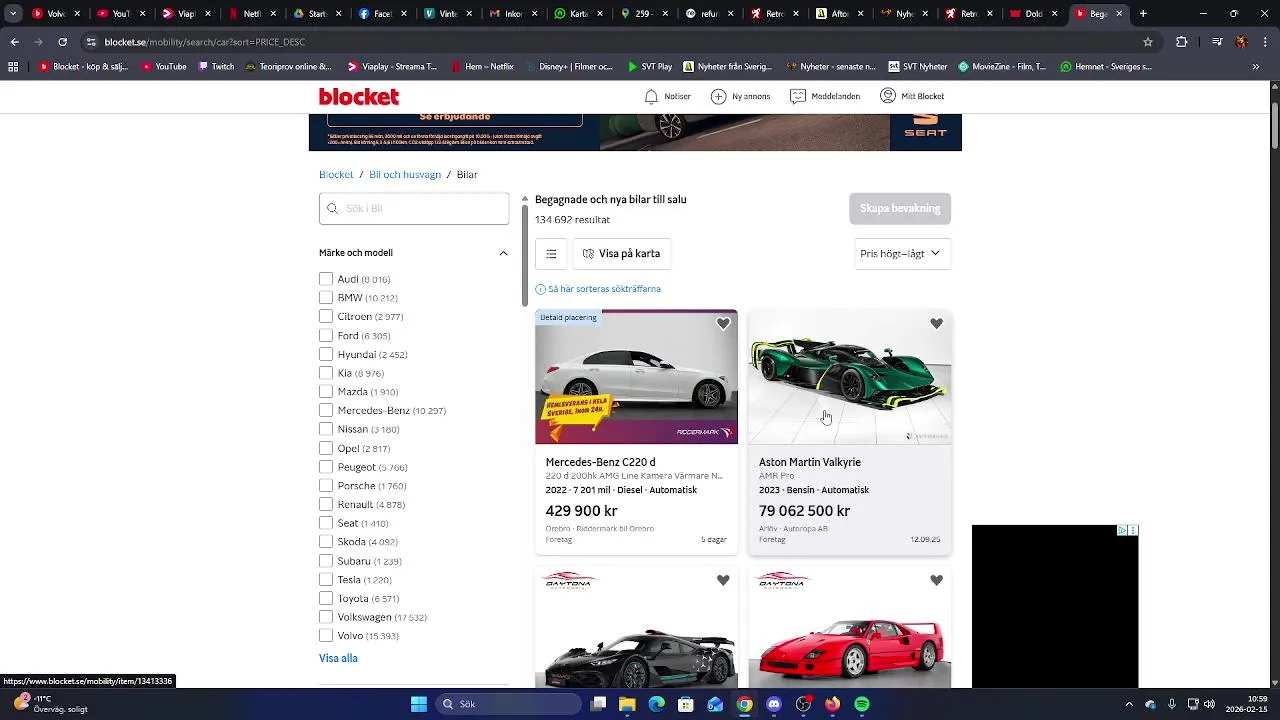Open Discord from the taskbar
Screen dimensions: 1280x720
(x=774, y=704)
